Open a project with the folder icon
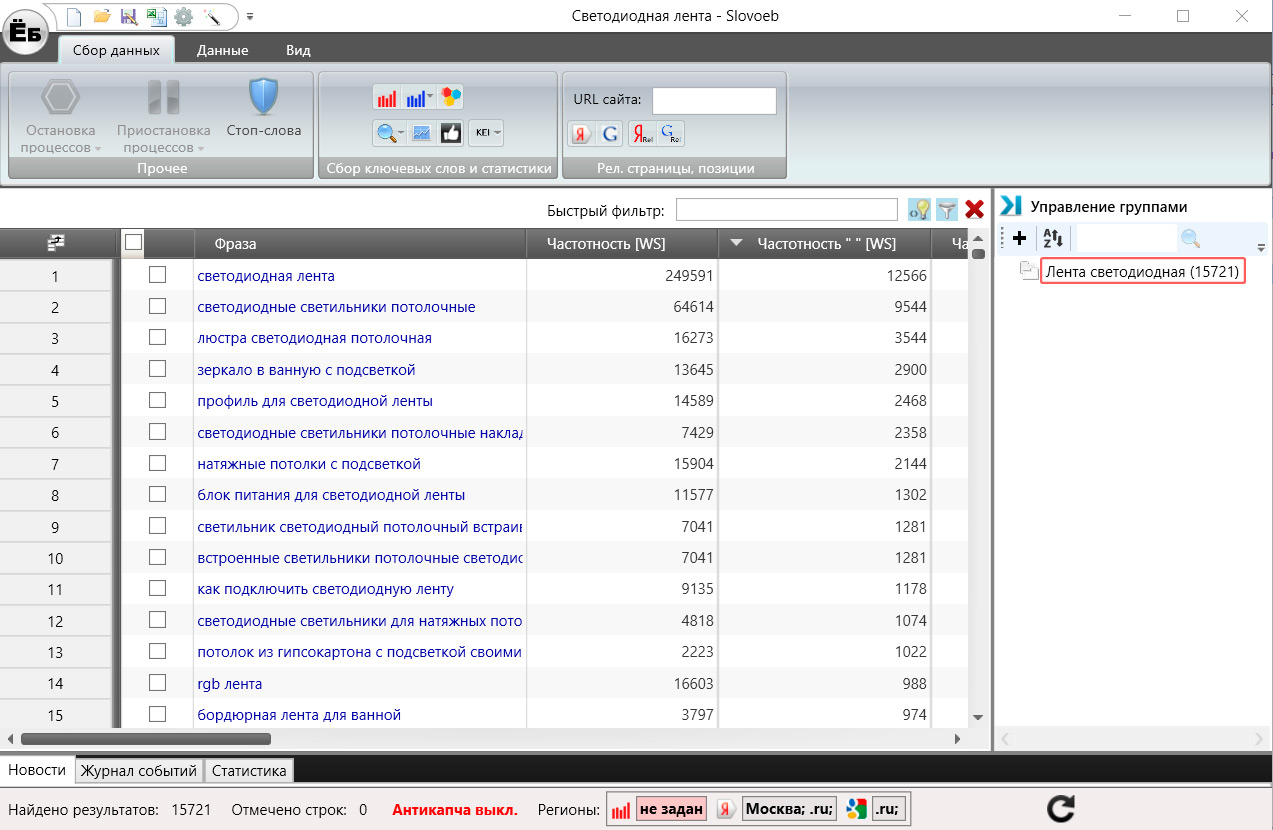Screen dimensions: 1273x830 [101, 16]
